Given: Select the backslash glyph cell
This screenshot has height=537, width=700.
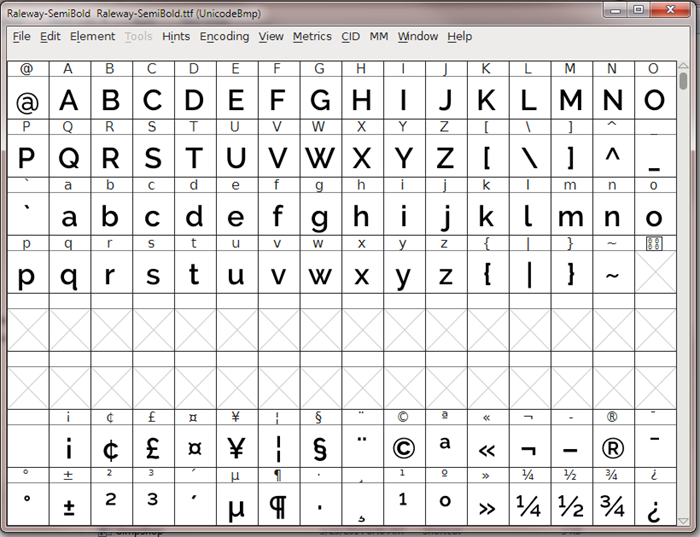Looking at the screenshot, I should click(530, 156).
